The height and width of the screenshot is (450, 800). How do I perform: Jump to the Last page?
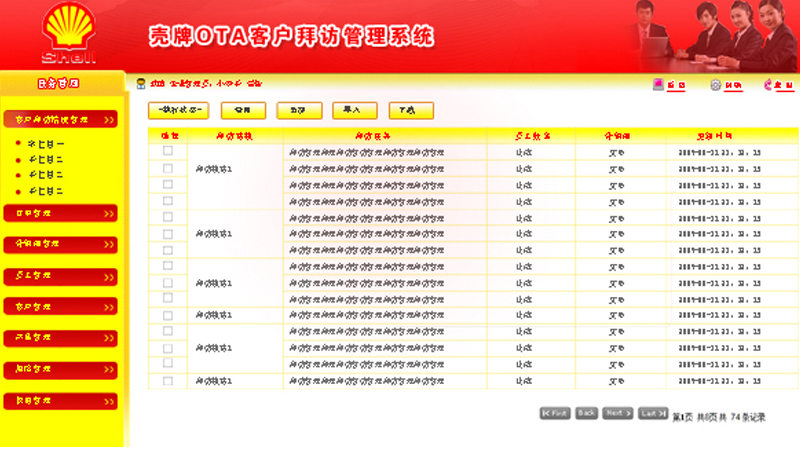653,413
